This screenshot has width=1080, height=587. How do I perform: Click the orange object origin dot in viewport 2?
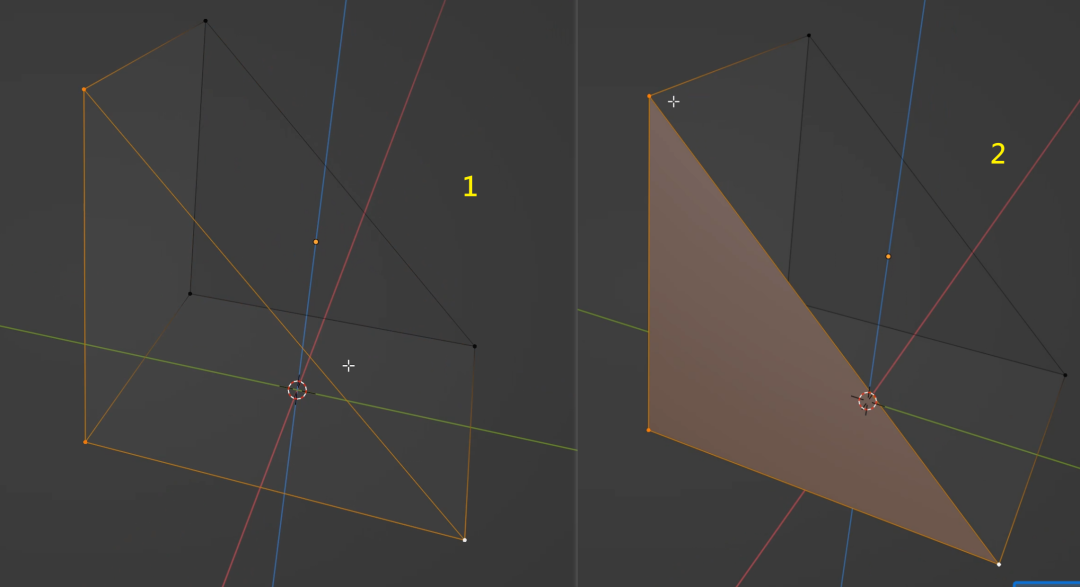pos(888,256)
